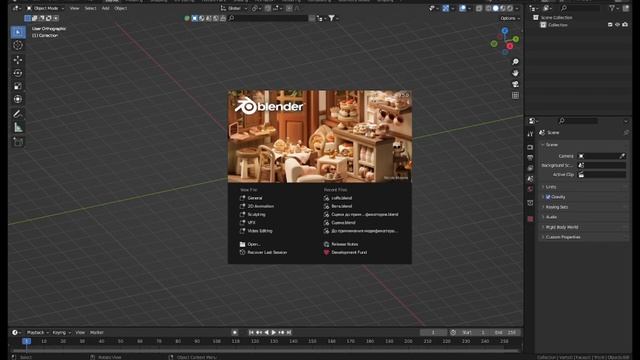Toggle X-ray view button
This screenshot has width=640, height=360.
479,8
